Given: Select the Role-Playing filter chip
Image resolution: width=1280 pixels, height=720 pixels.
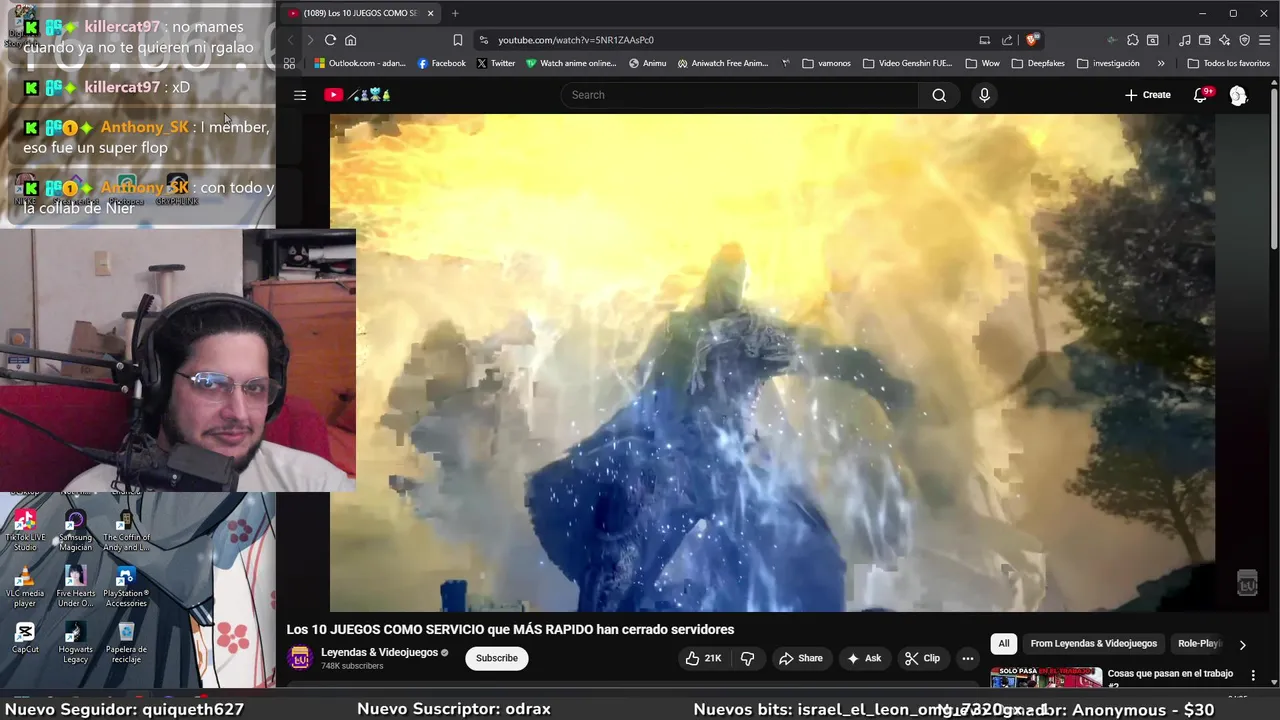Looking at the screenshot, I should (1198, 644).
